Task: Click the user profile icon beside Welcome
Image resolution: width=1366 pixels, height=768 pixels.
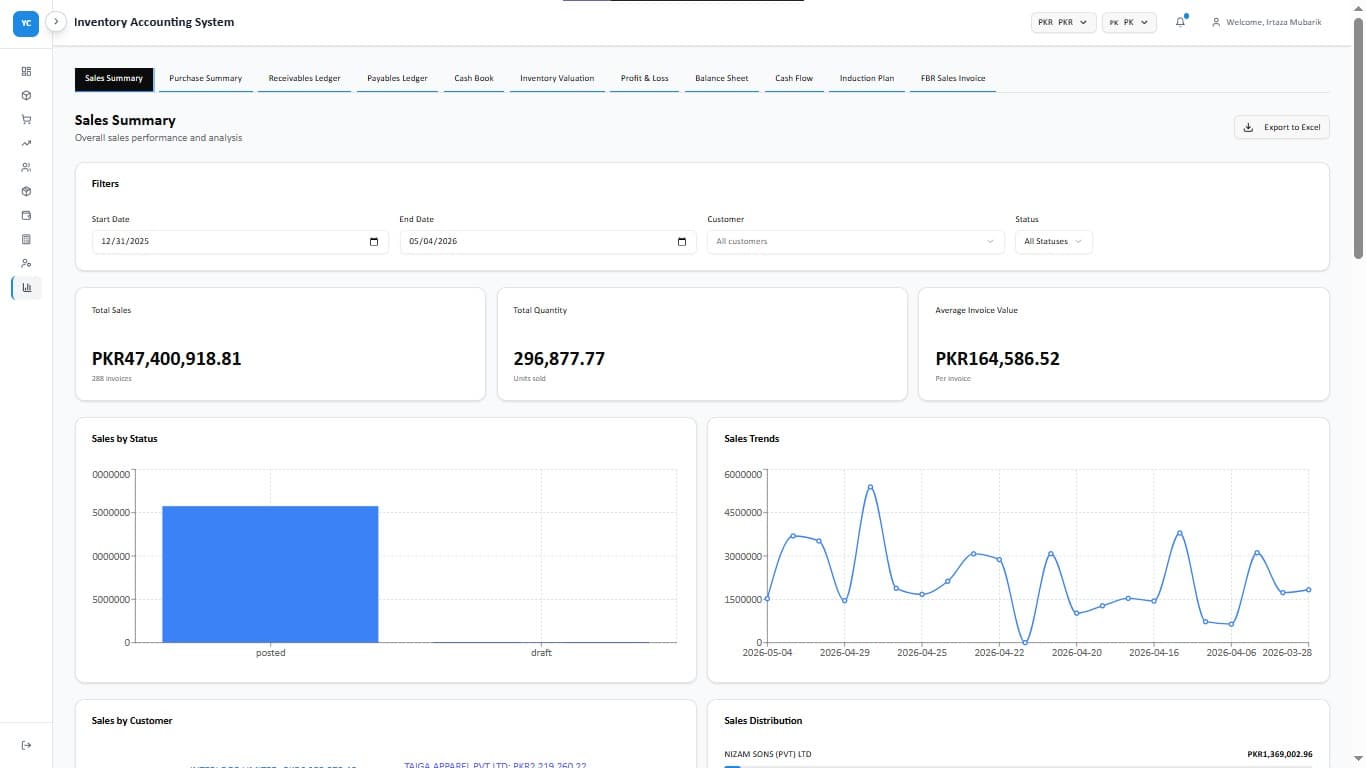Action: (x=1216, y=22)
